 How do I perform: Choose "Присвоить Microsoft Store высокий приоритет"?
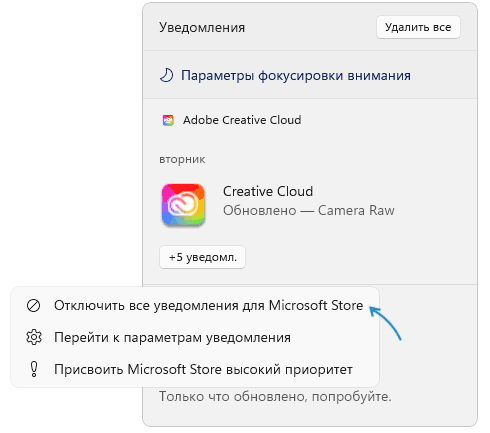click(195, 369)
